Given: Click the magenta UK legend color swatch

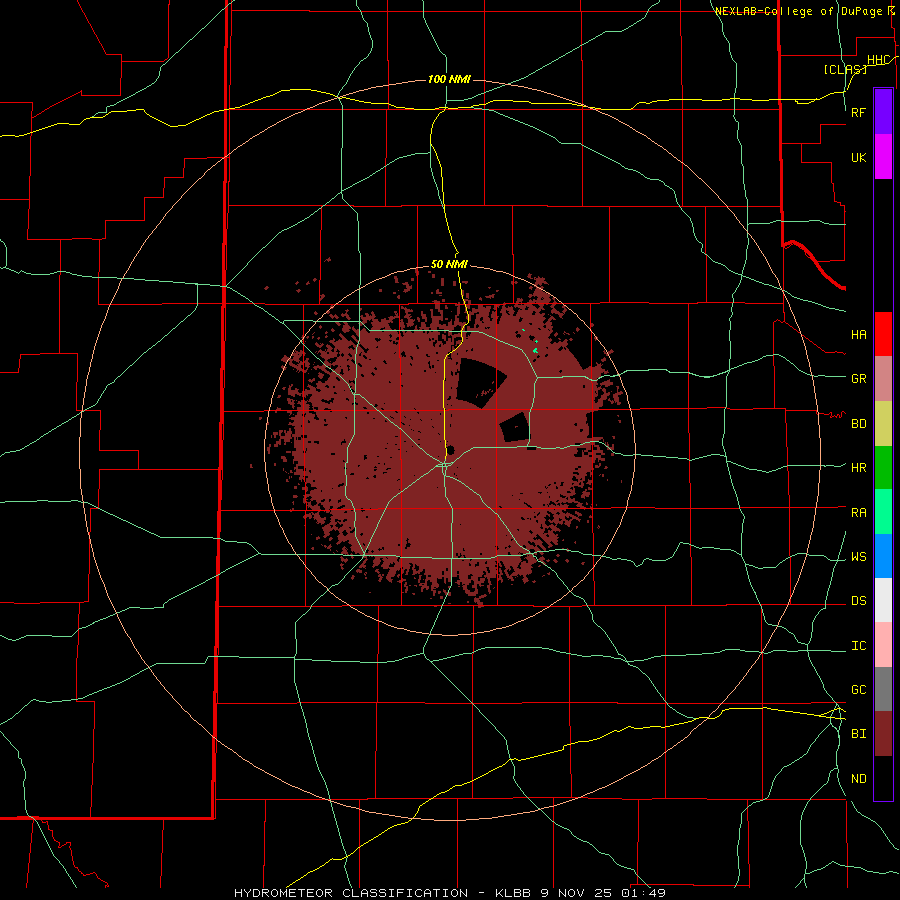Looking at the screenshot, I should 883,157.
